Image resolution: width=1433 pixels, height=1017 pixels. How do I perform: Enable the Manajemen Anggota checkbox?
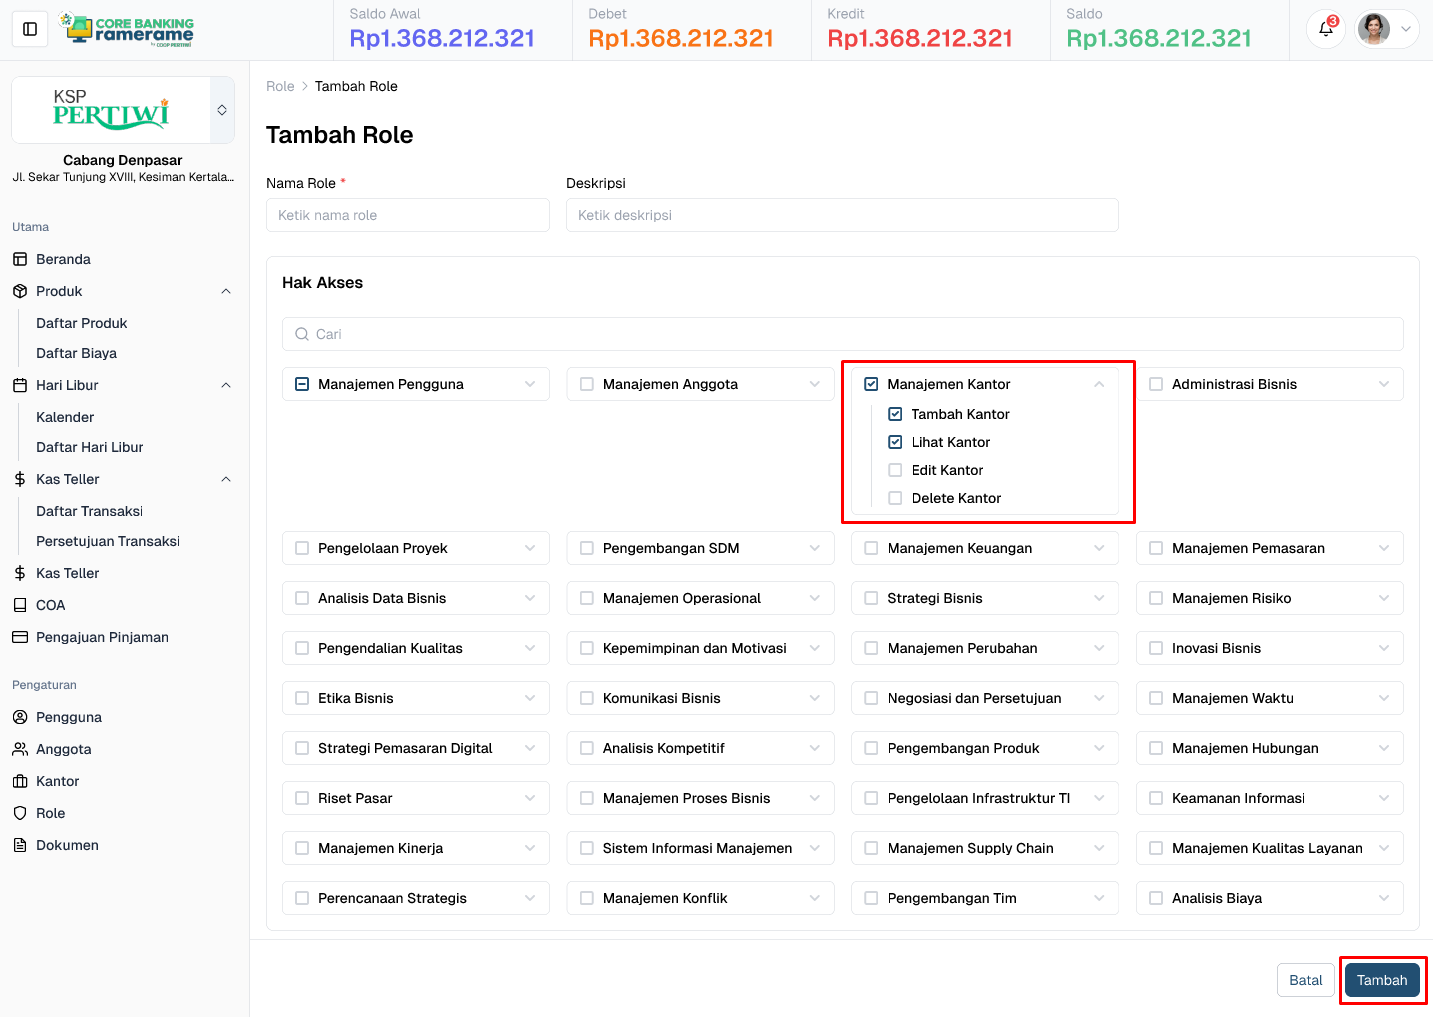[587, 384]
